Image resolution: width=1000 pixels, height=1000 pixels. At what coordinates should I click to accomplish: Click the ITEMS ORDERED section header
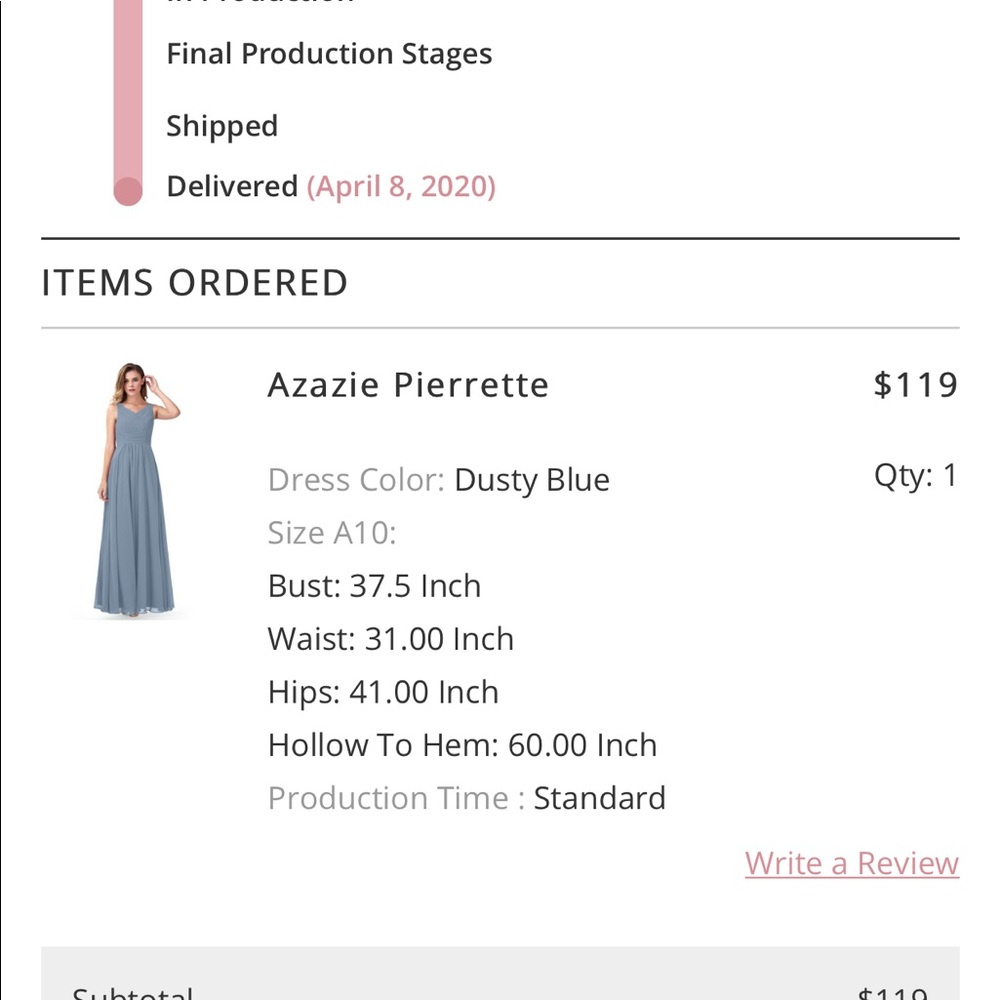click(x=194, y=283)
